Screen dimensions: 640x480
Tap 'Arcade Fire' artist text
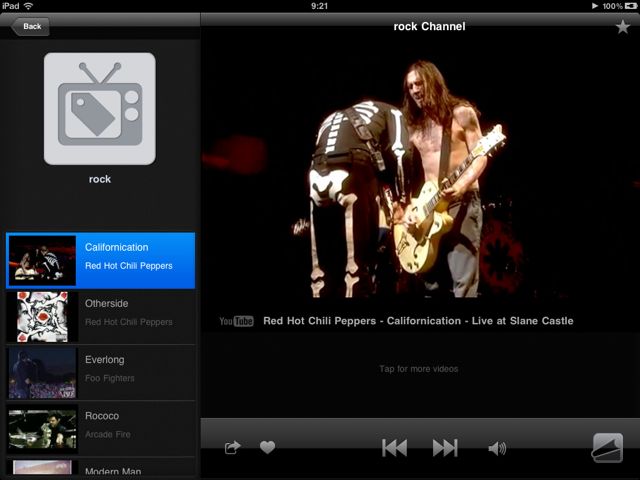pyautogui.click(x=108, y=434)
